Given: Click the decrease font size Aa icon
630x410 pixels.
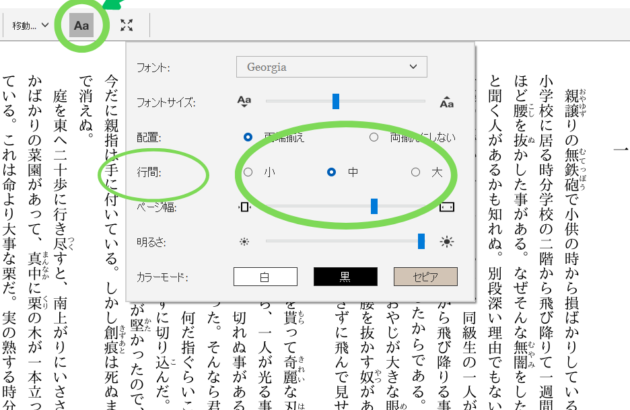Looking at the screenshot, I should (x=244, y=101).
